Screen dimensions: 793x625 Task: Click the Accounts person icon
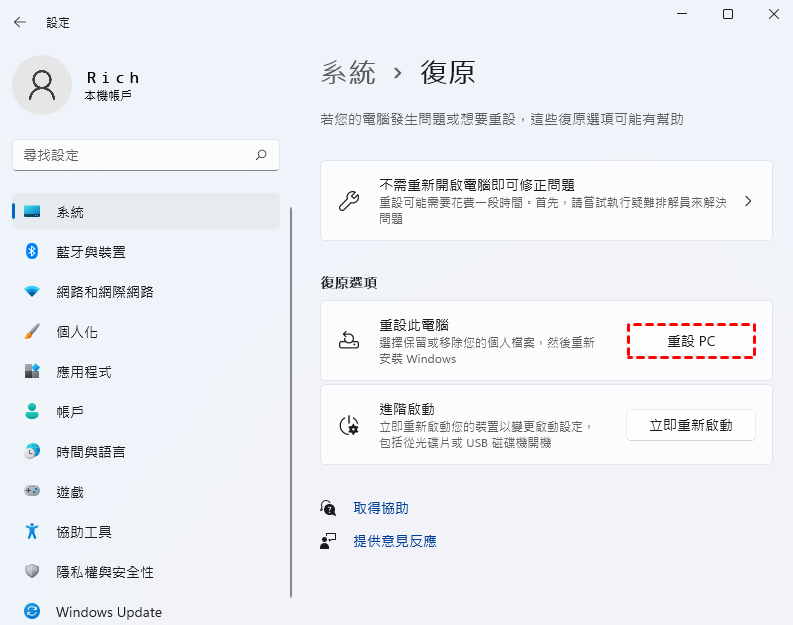(x=32, y=412)
